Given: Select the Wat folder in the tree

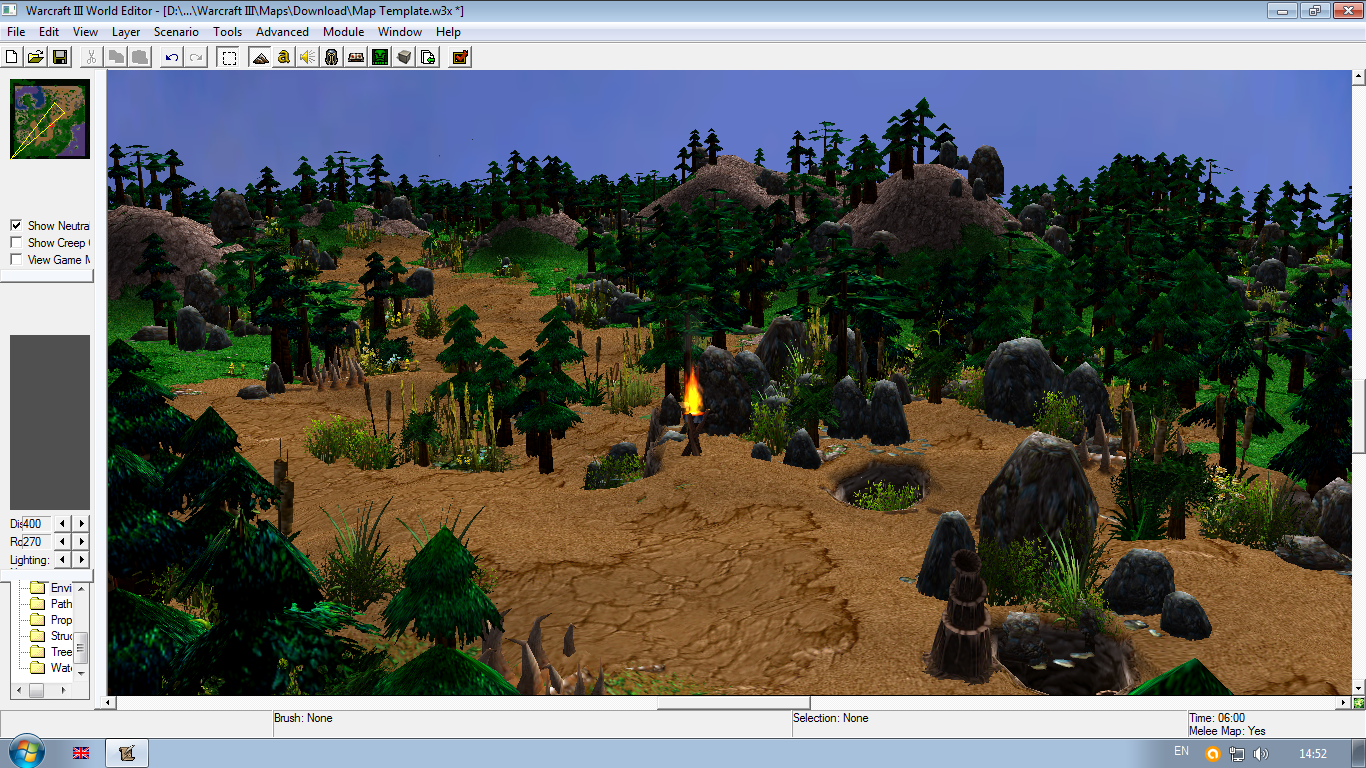Looking at the screenshot, I should [51, 668].
